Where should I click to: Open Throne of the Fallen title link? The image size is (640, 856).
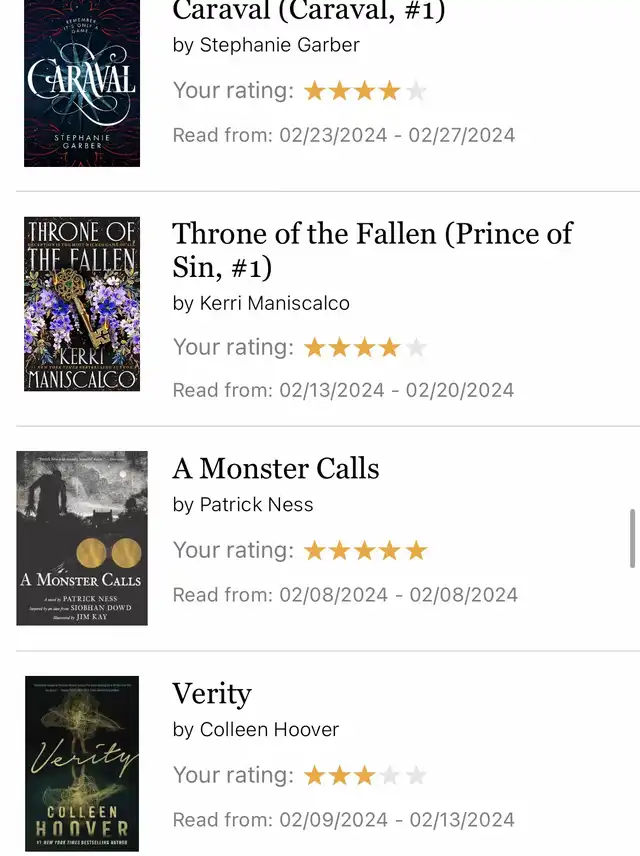(x=372, y=250)
